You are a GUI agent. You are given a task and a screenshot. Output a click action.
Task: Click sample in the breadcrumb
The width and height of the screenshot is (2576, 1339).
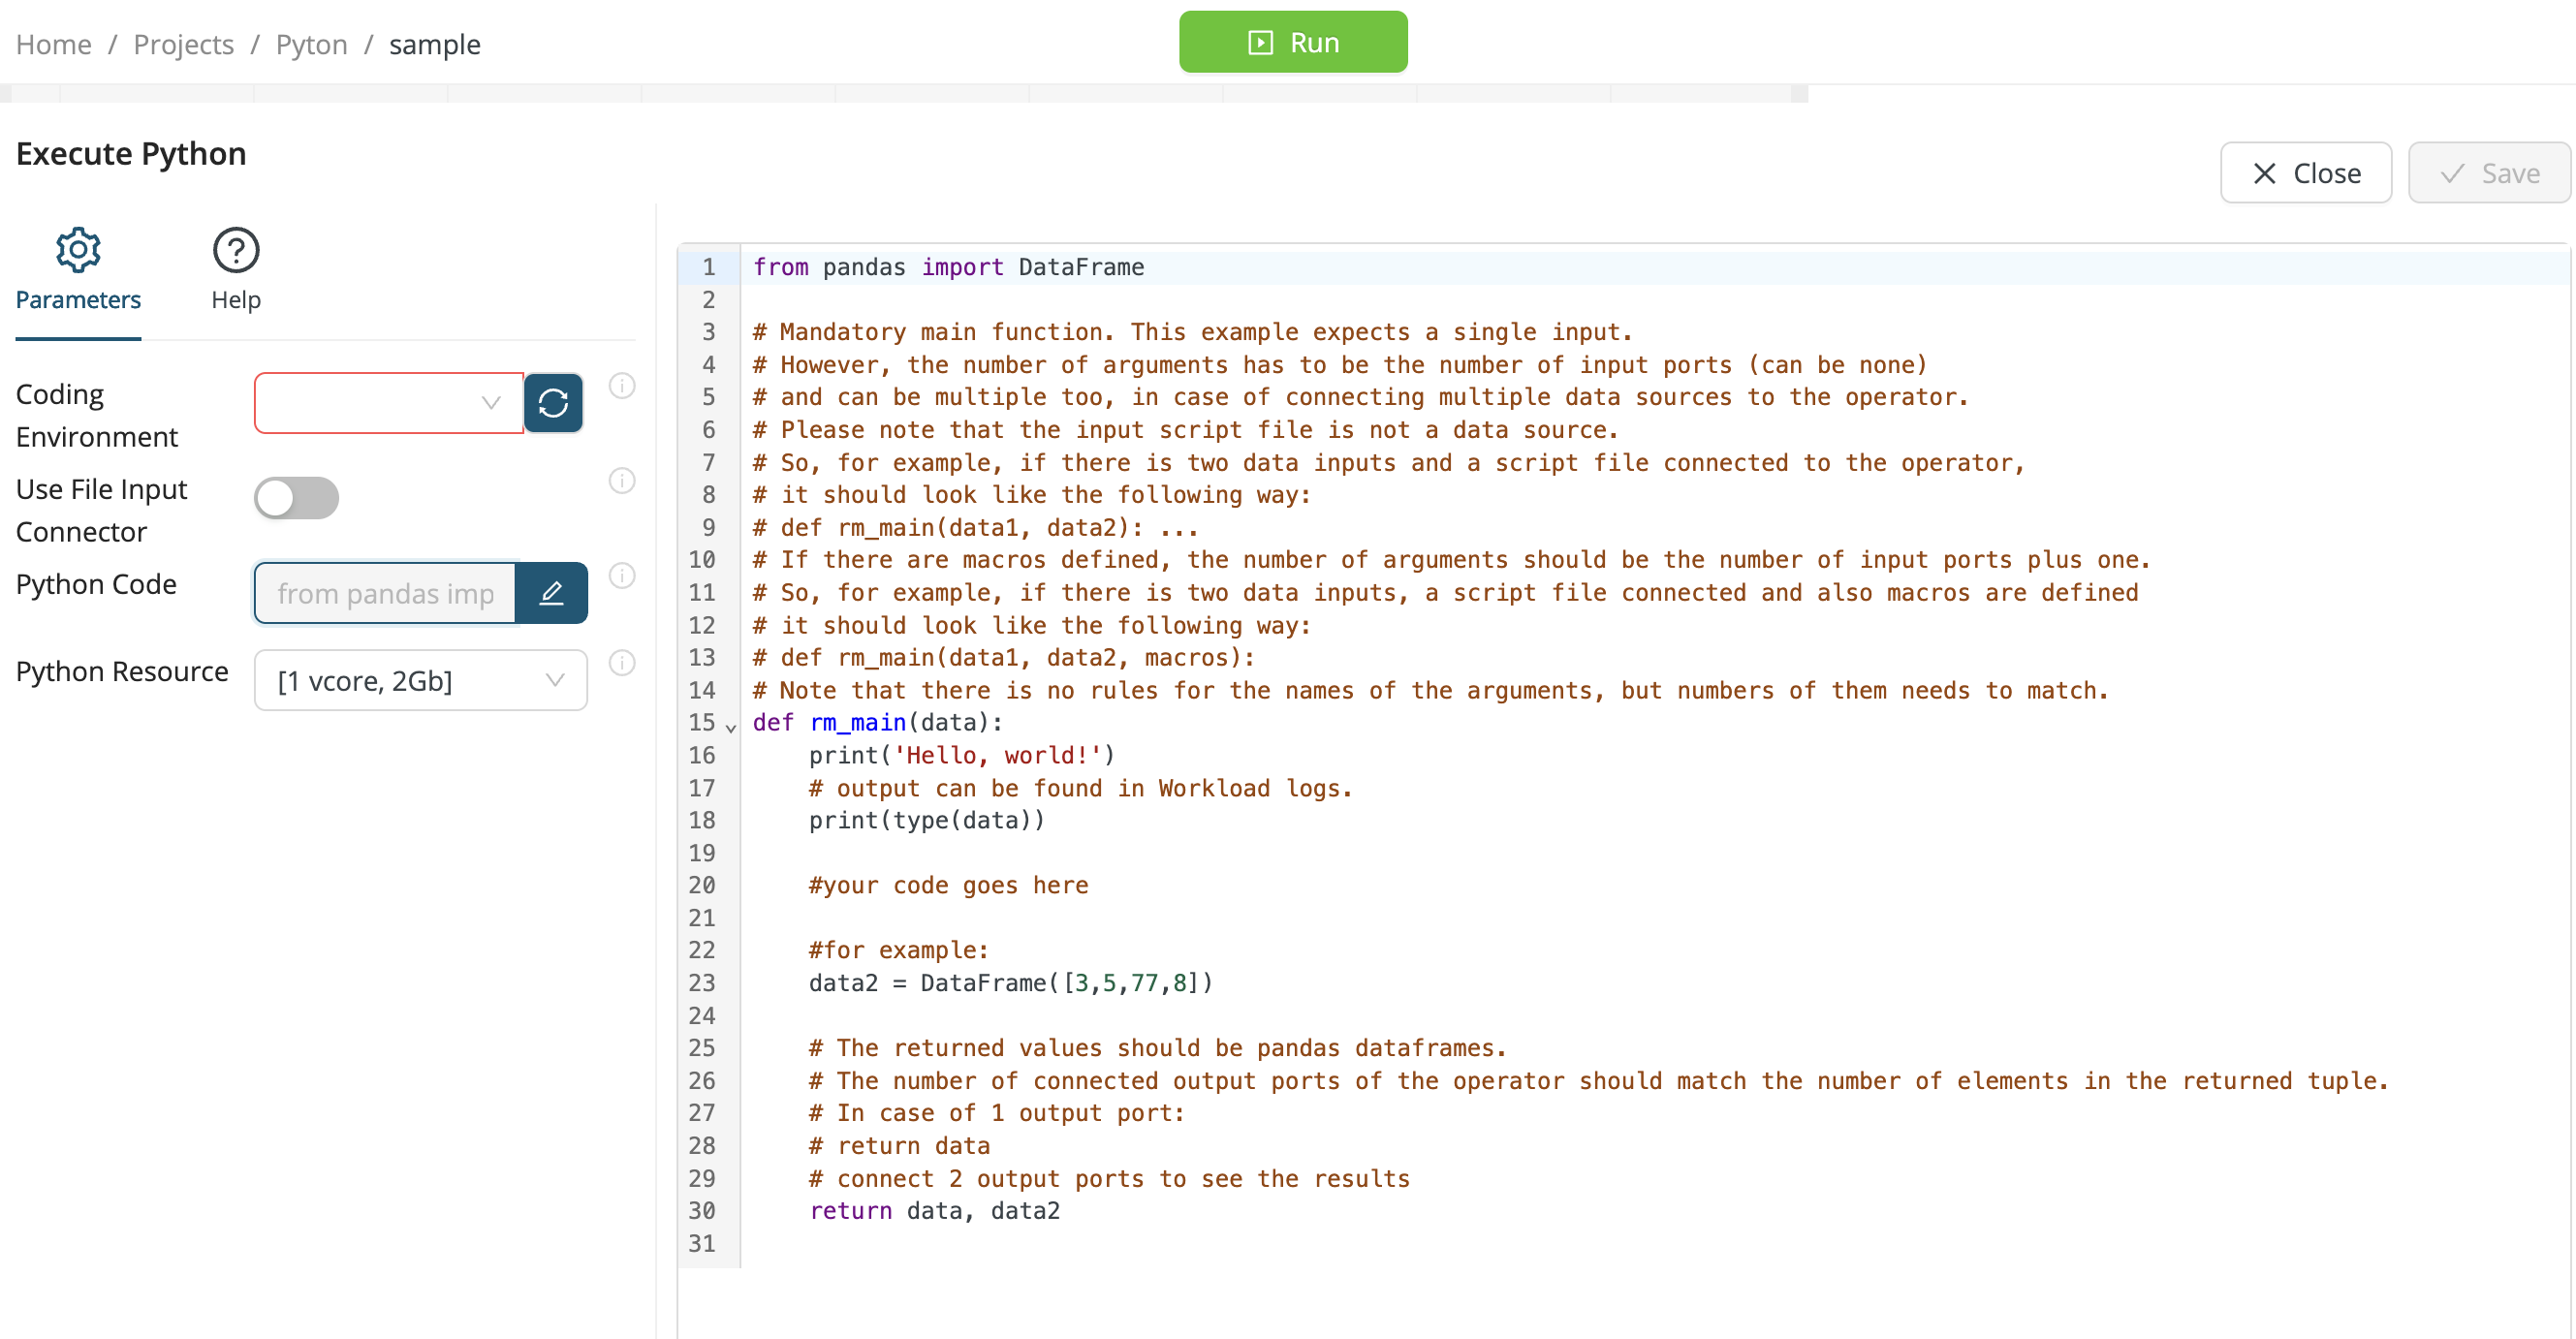[434, 45]
